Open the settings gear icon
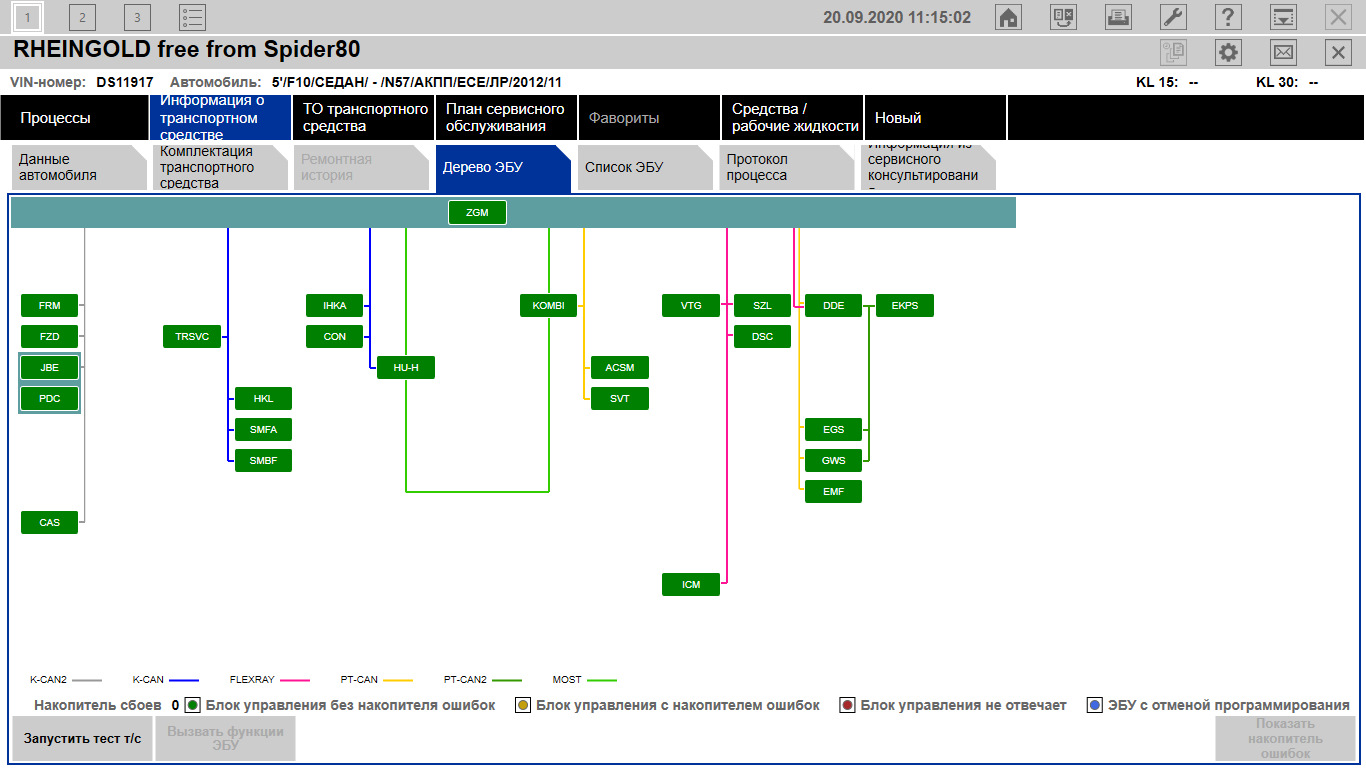 pos(1228,52)
